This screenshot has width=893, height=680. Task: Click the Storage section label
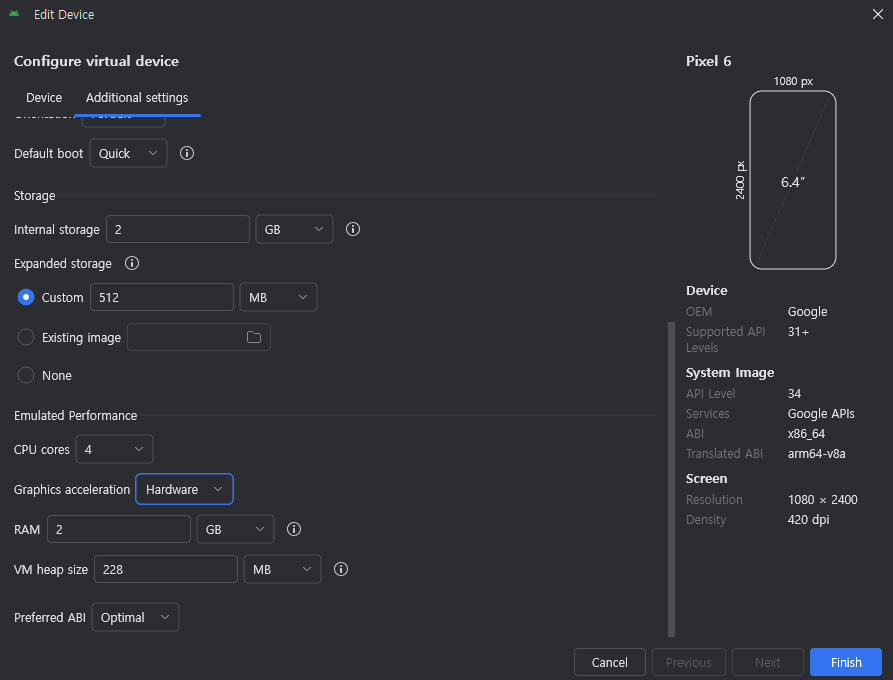click(x=34, y=195)
